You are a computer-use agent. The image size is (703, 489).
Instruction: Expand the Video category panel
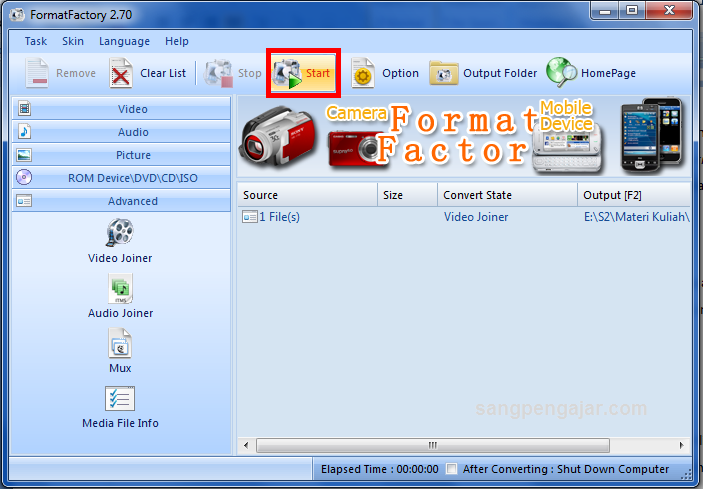[121, 108]
